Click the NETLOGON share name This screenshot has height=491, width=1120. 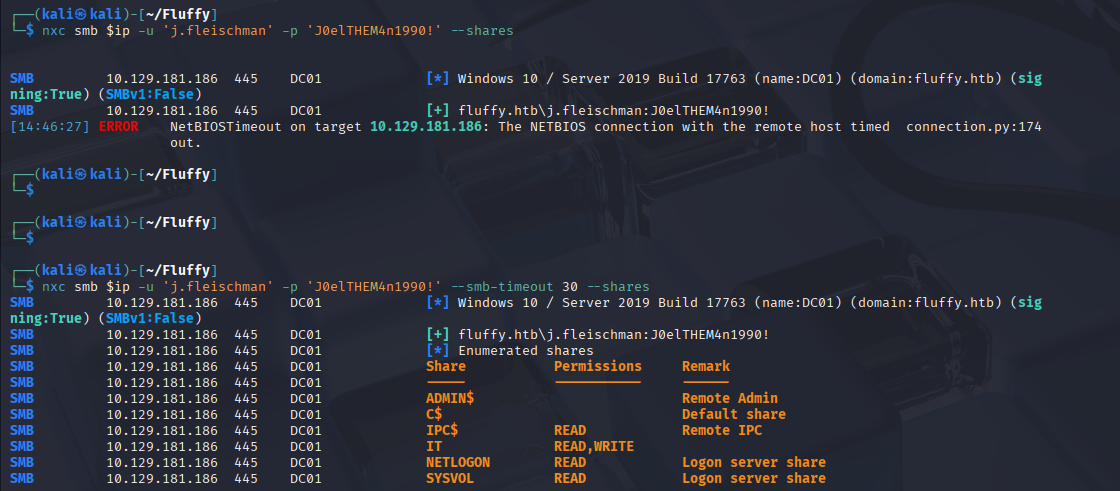click(x=458, y=462)
